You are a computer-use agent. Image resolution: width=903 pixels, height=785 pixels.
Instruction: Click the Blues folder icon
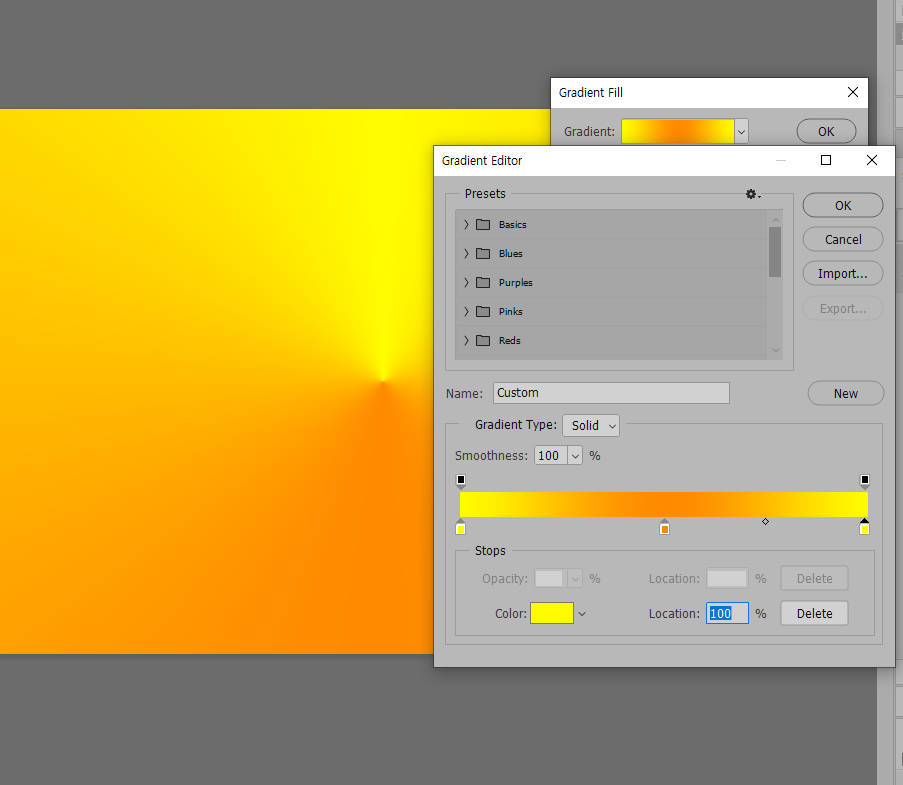point(483,253)
